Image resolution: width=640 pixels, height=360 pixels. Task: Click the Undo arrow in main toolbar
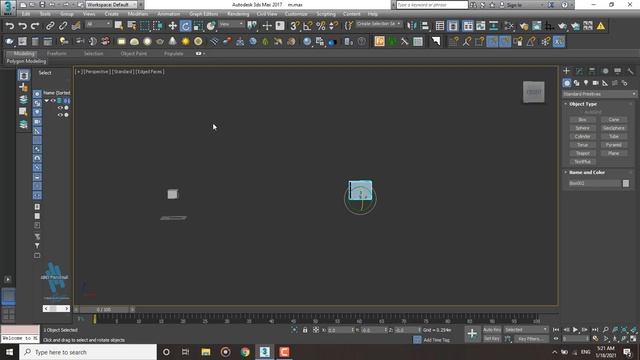pos(10,26)
